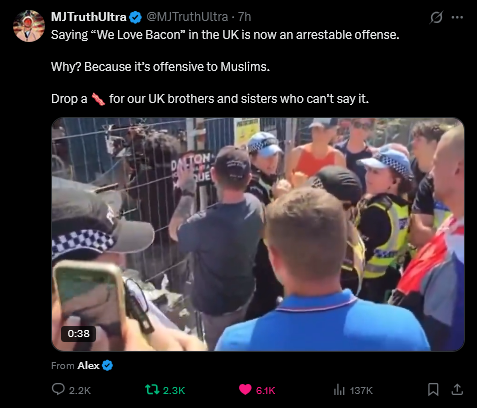Viewport: 477px width, 408px height.
Task: Open the three-dot more options menu
Action: pos(457,17)
